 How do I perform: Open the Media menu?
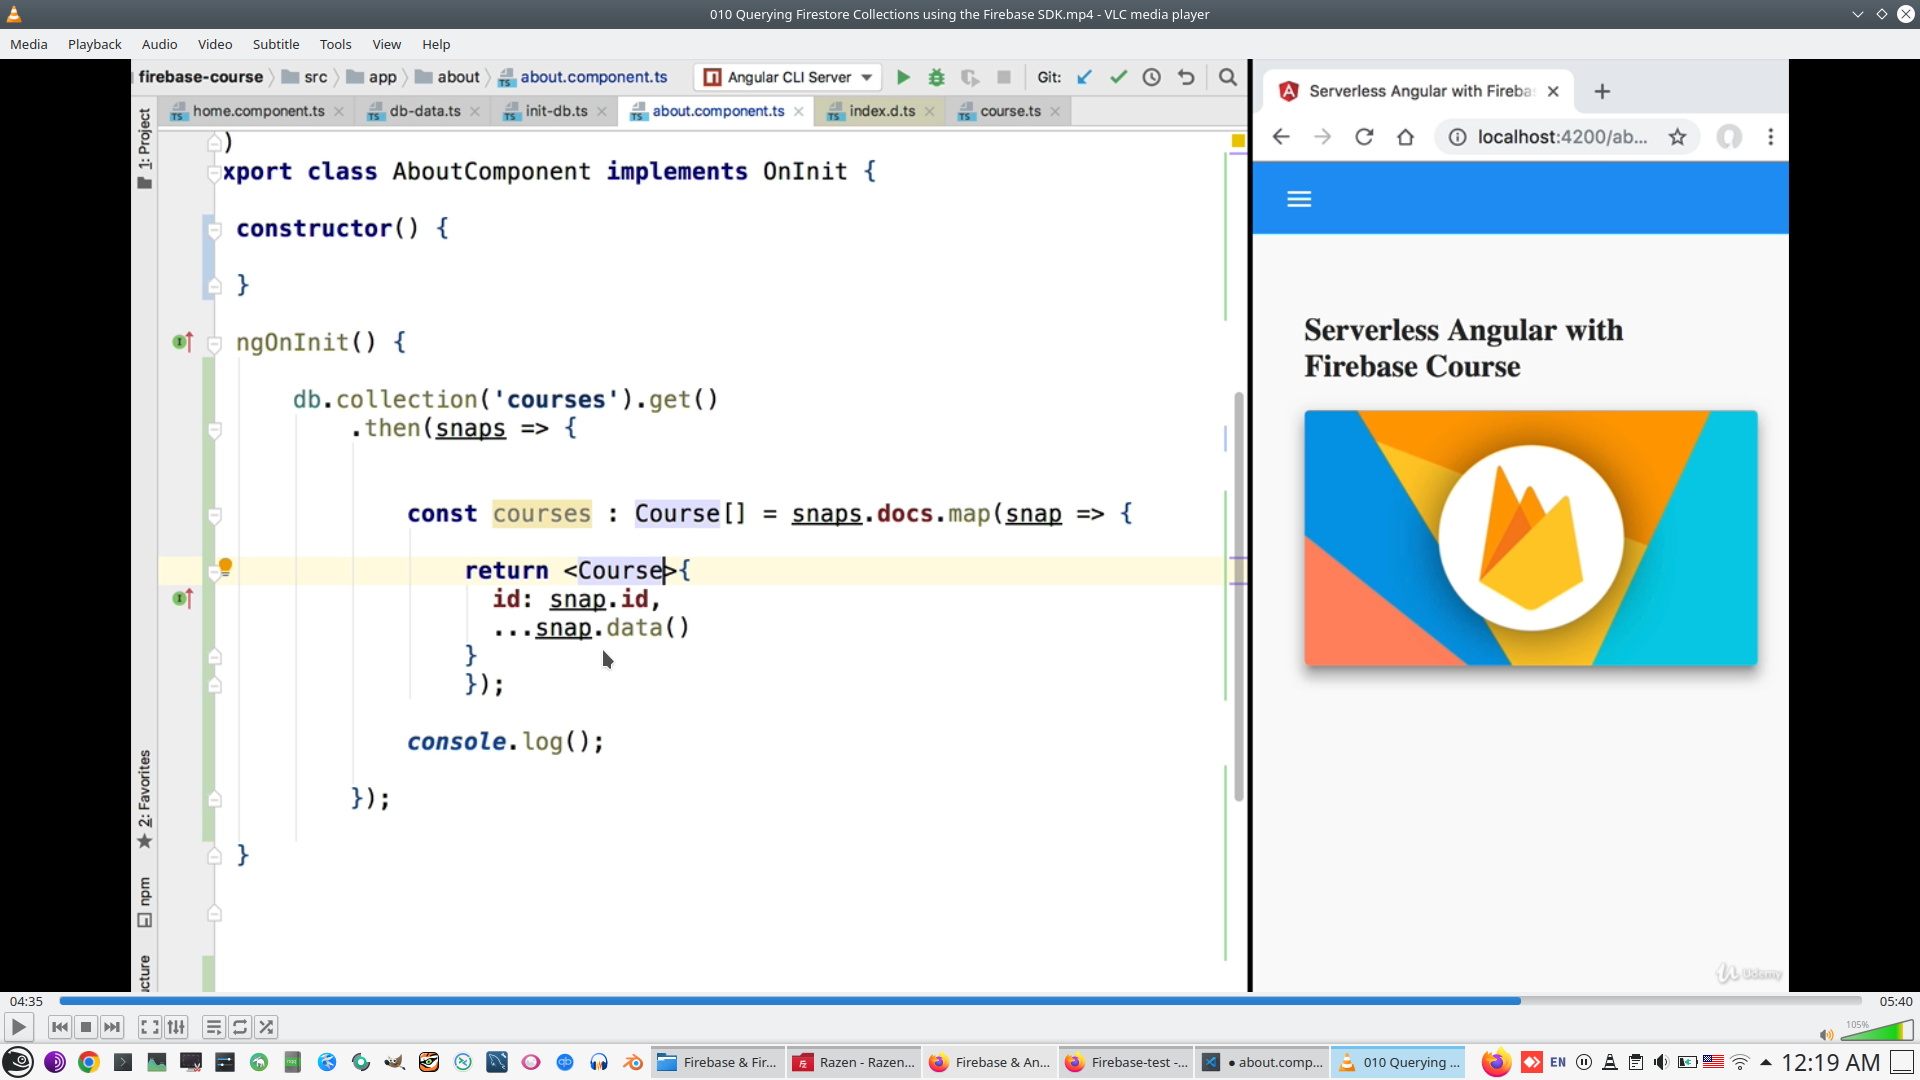point(29,44)
